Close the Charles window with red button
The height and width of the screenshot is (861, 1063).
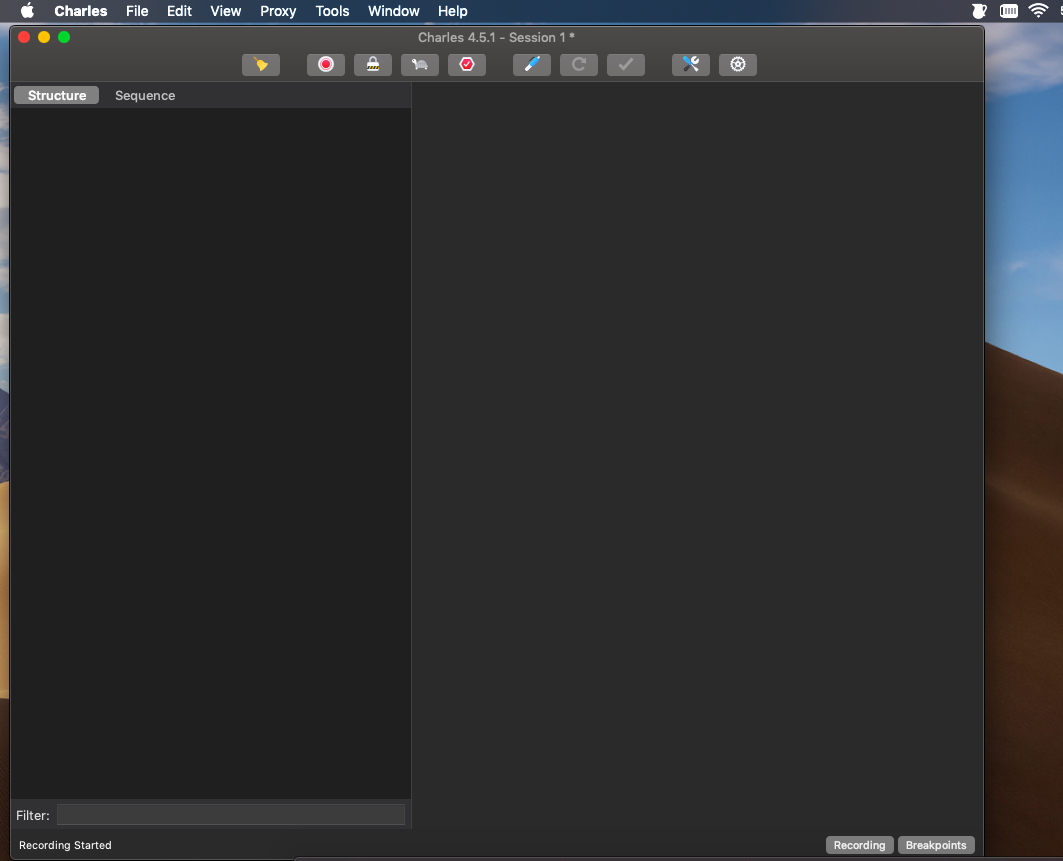pos(24,37)
